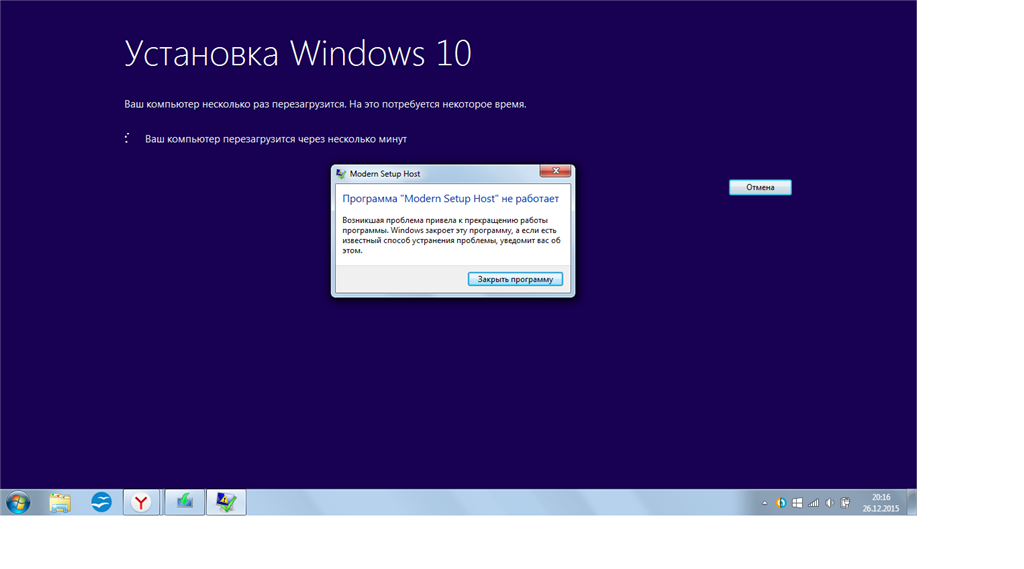Open the Get Windows 10 tray icon
1024x569 pixels.
click(797, 503)
